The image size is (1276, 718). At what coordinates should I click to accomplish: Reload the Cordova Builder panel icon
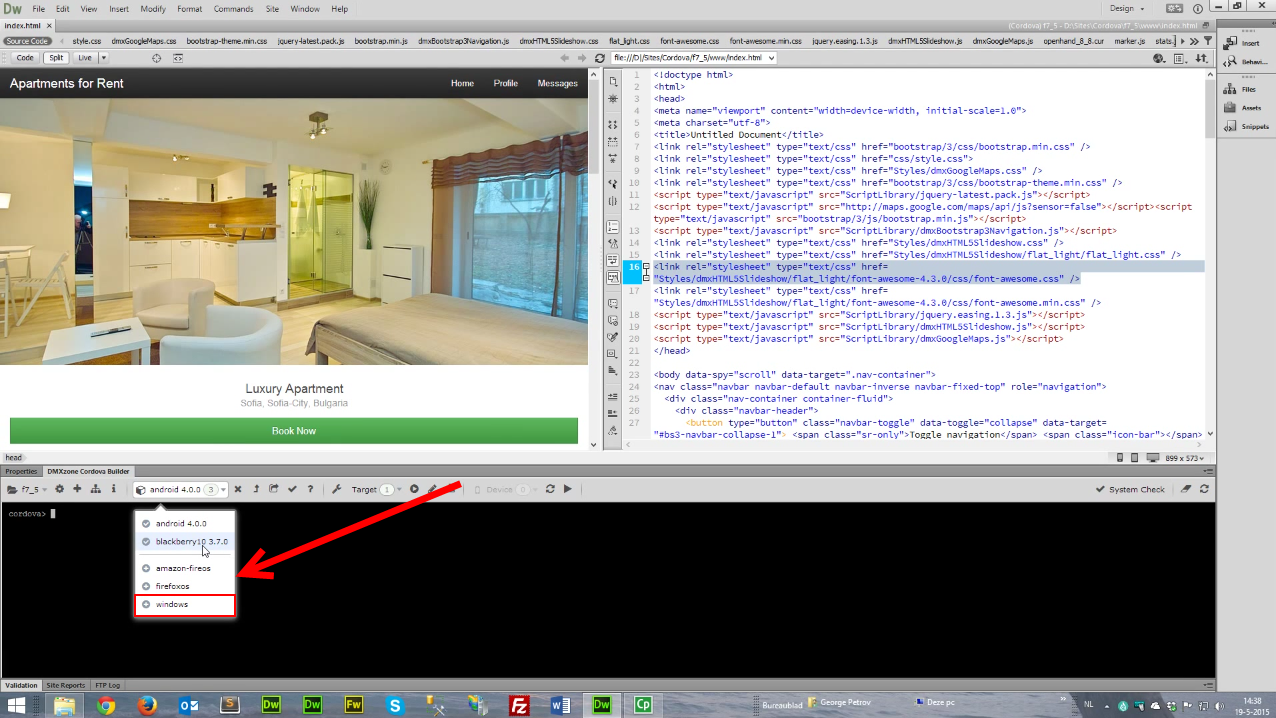(x=1205, y=489)
